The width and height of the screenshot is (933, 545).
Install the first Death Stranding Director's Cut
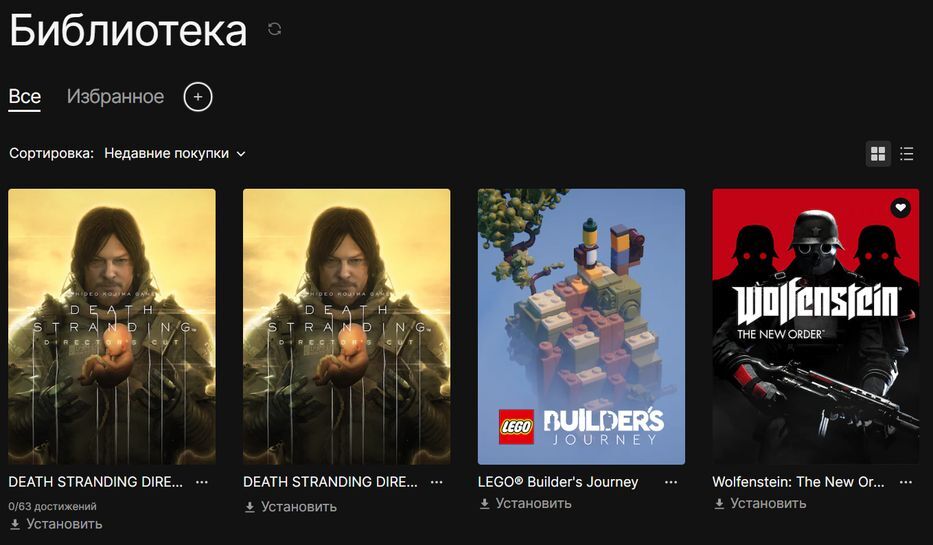[56, 524]
